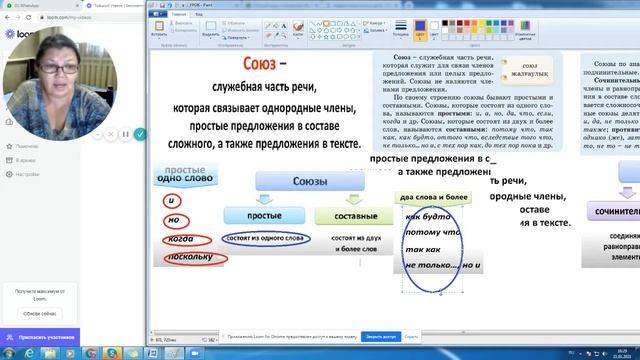Click Resize (Изменить размер) in the image group

[x=241, y=30]
